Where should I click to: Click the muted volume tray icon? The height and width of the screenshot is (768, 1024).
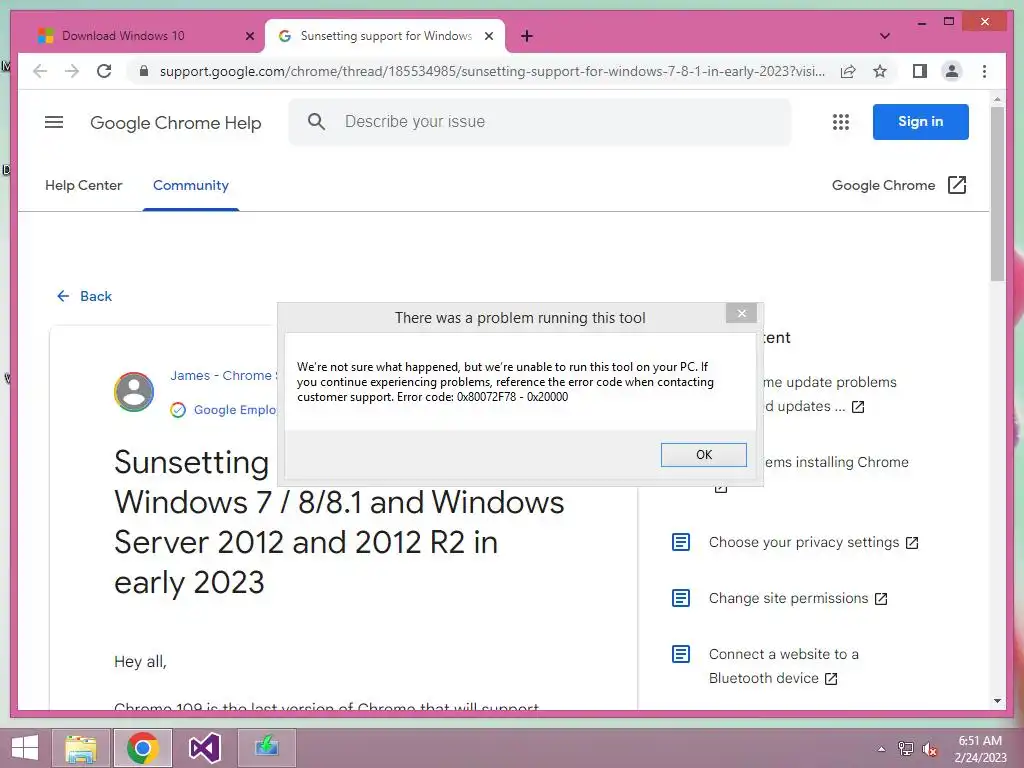(x=929, y=749)
